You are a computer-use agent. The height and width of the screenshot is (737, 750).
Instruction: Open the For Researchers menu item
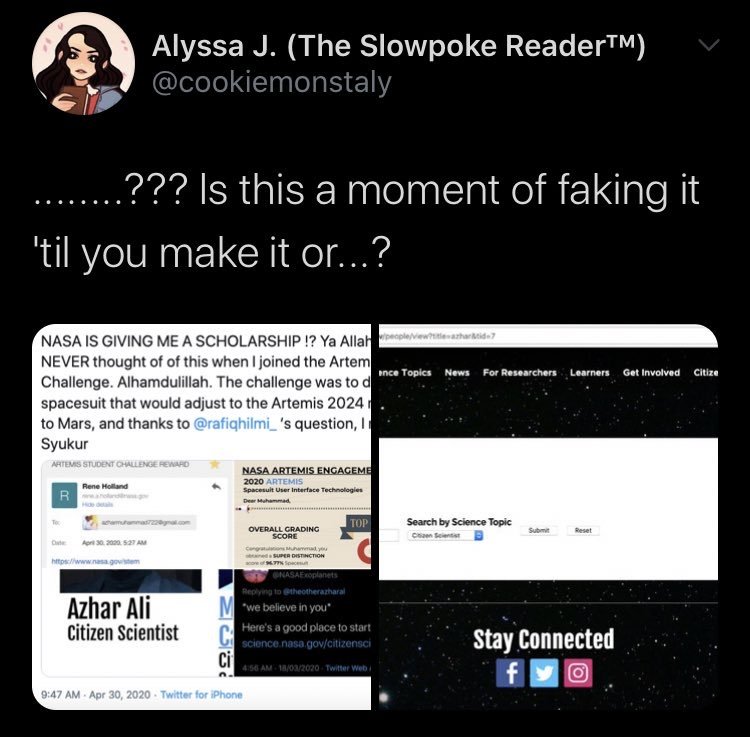519,372
